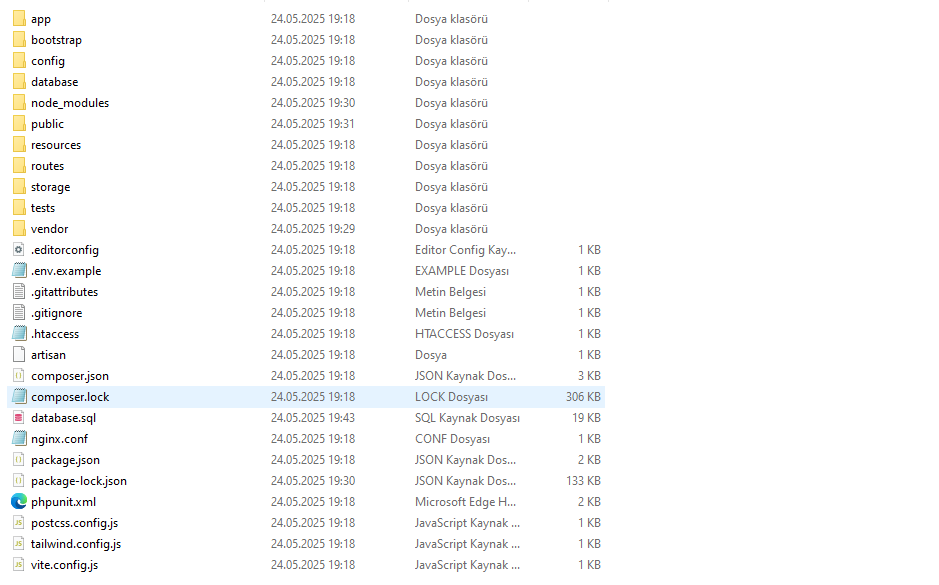Click the .editorconfig gear file icon

(19, 250)
